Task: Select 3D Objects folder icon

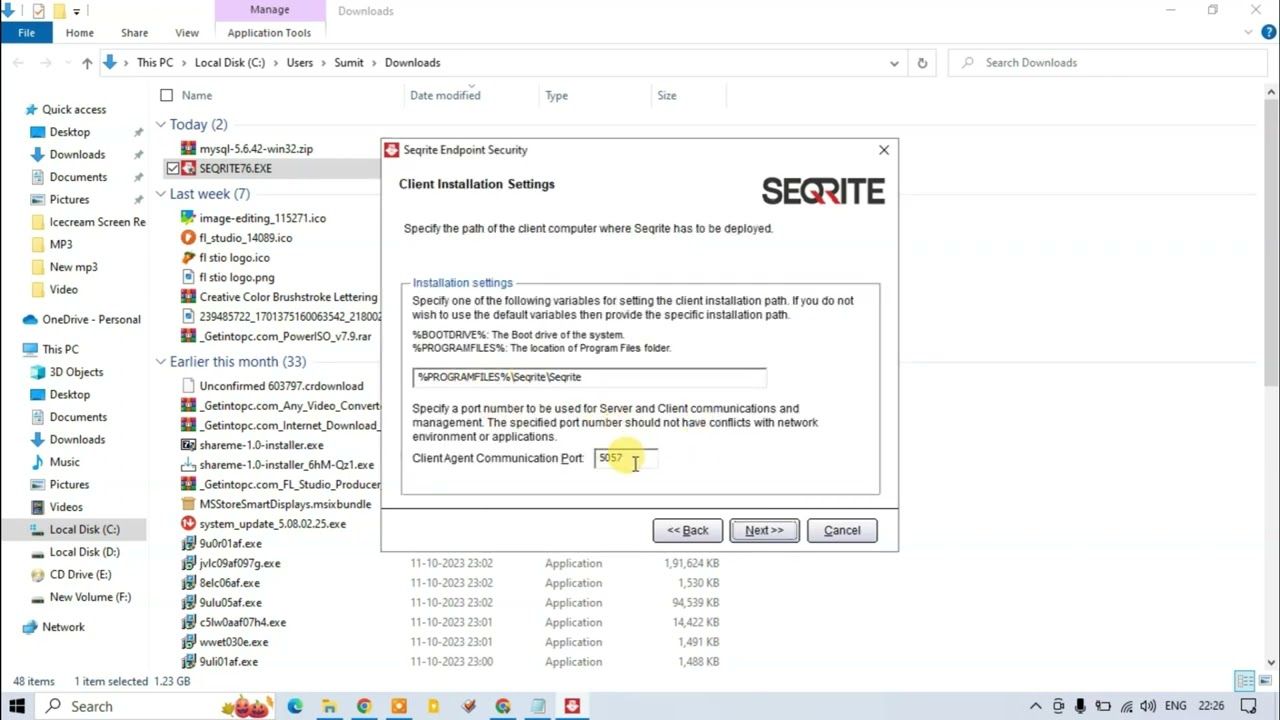Action: coord(38,372)
